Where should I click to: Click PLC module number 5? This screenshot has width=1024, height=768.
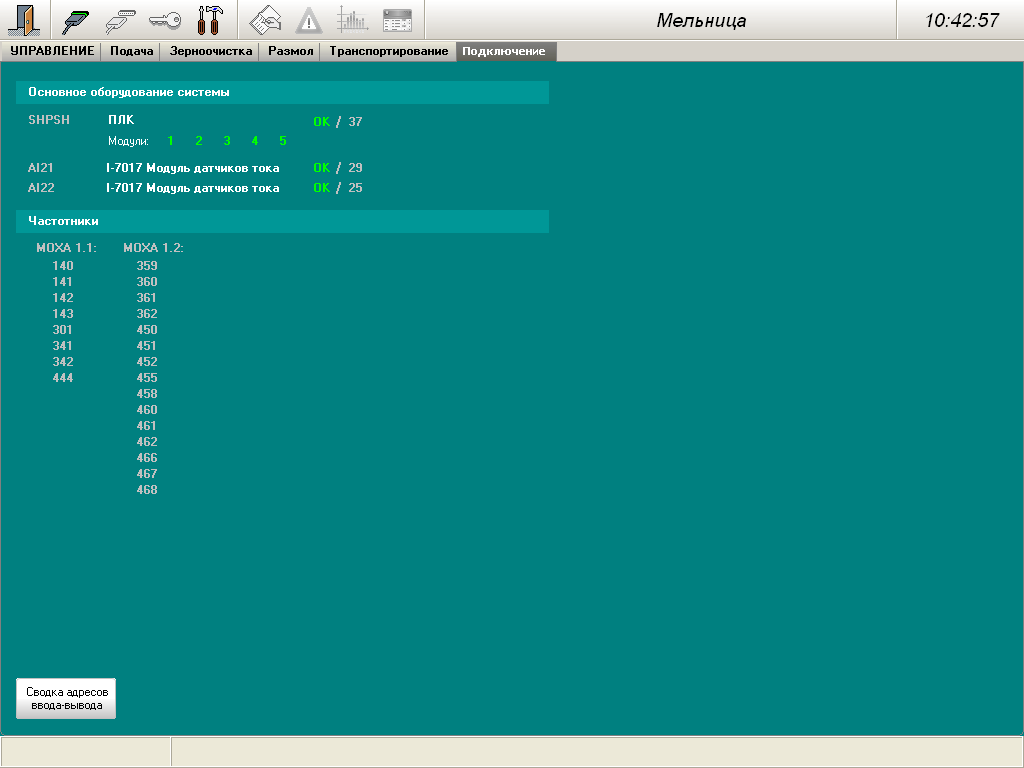point(283,141)
